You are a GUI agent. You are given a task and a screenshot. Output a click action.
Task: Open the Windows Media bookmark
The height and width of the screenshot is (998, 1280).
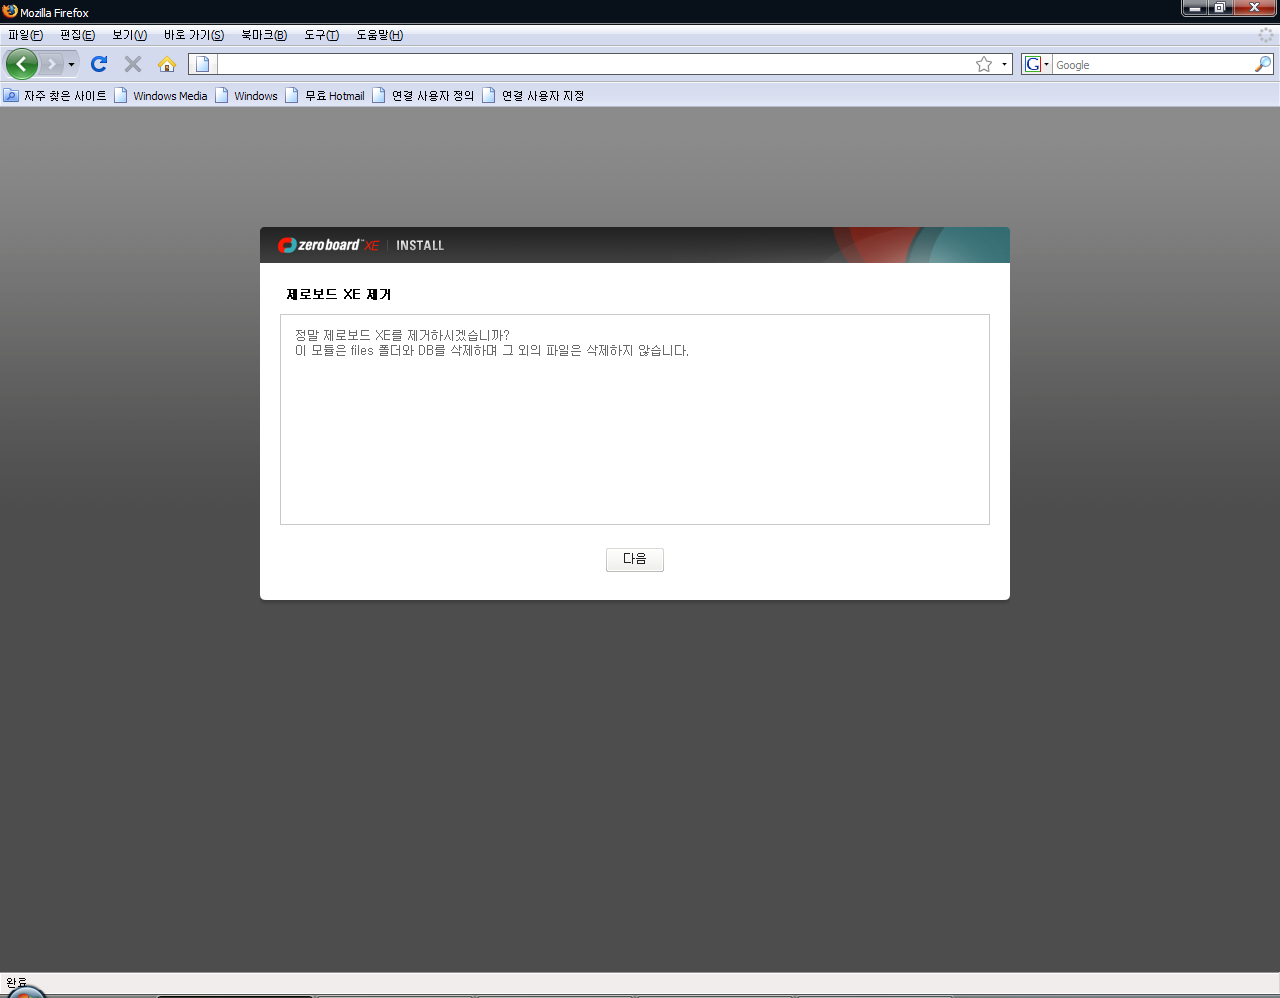tap(161, 96)
